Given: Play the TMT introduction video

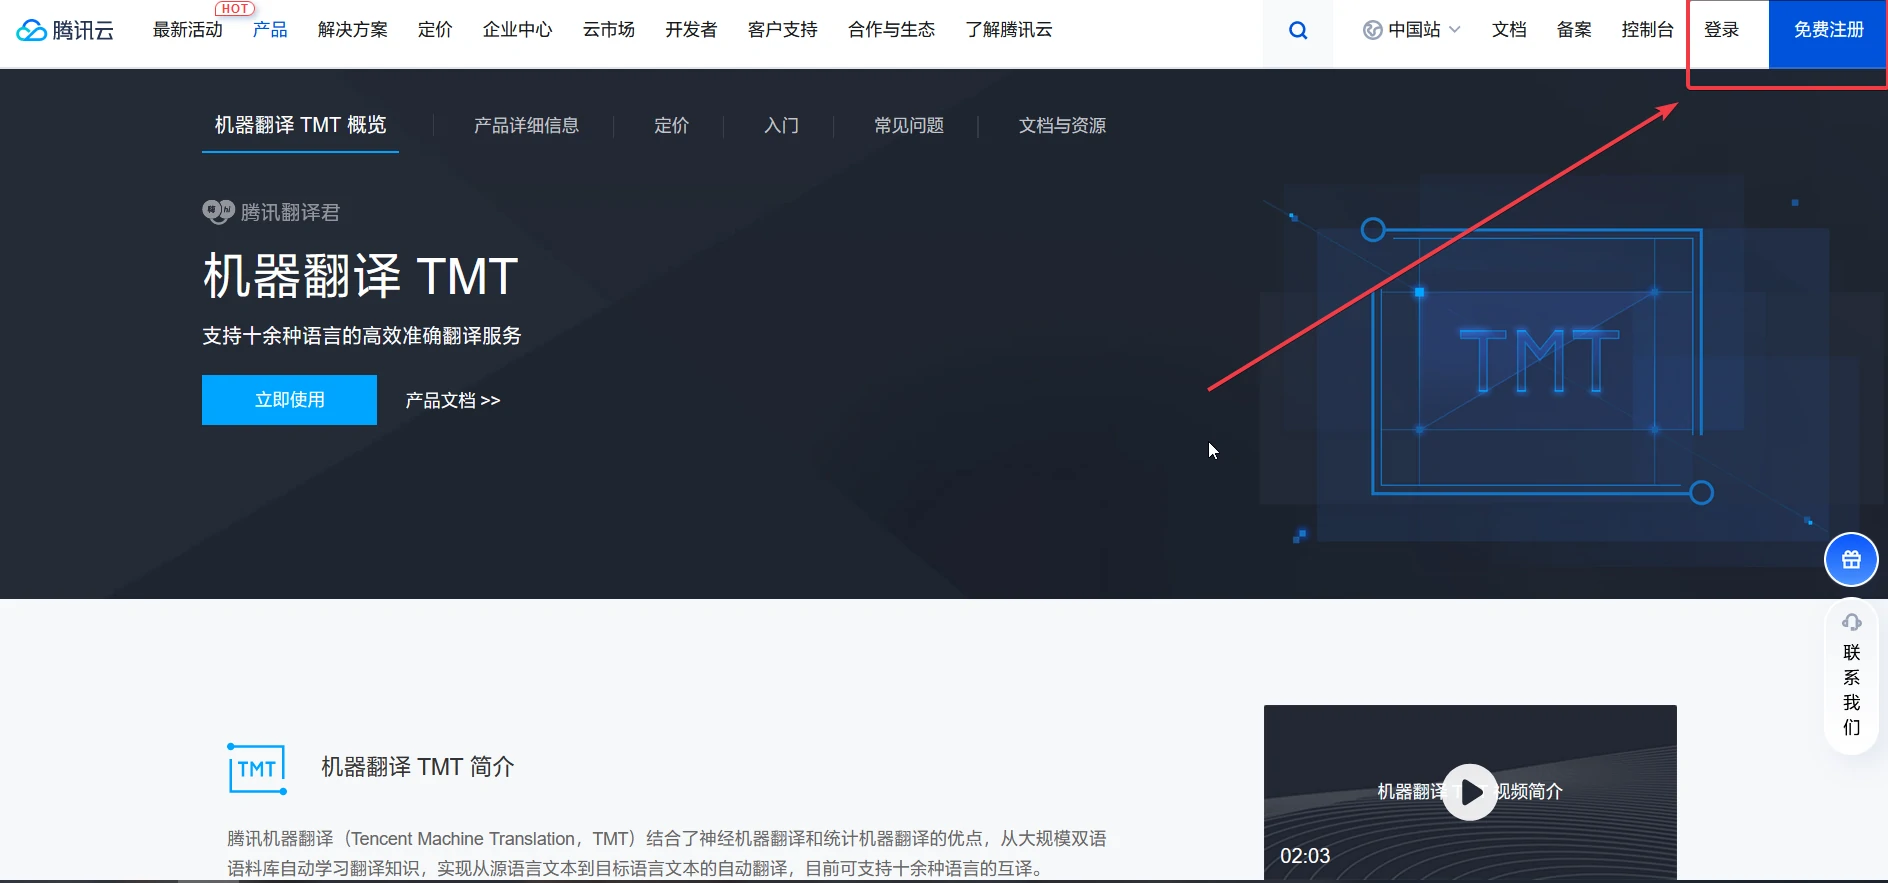Looking at the screenshot, I should (x=1470, y=792).
